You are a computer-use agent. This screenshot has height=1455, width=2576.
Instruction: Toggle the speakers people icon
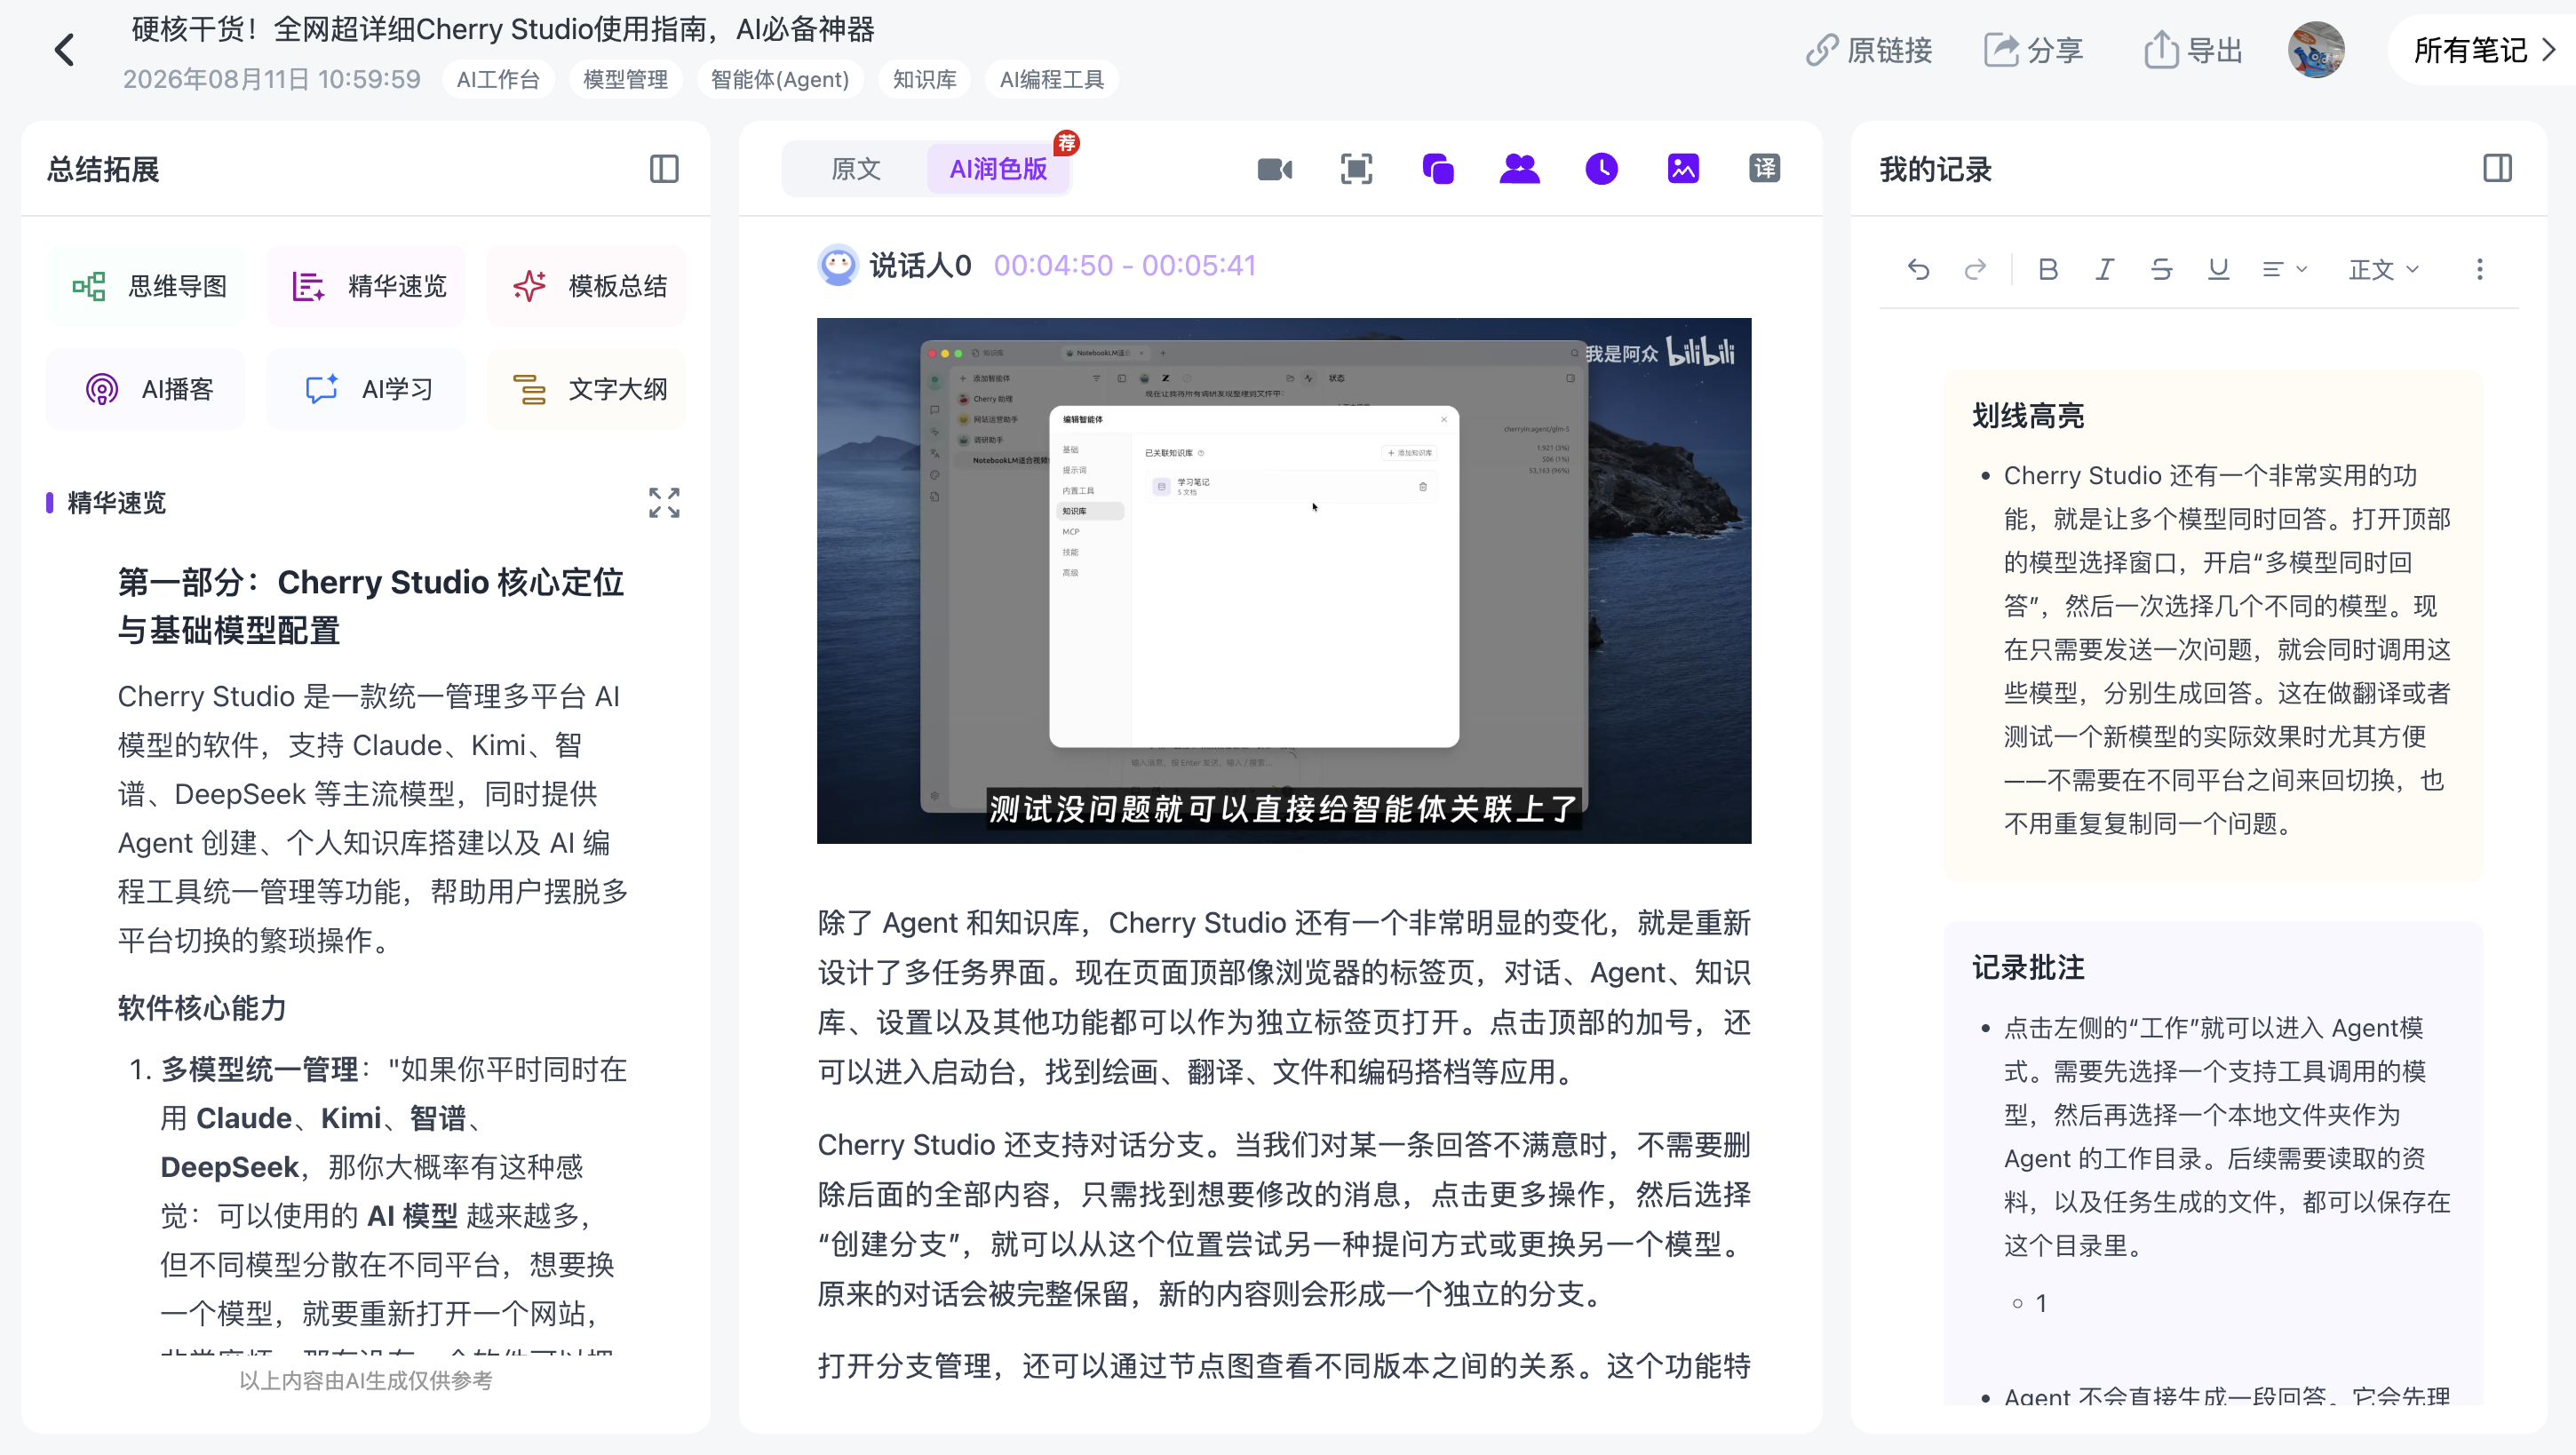click(1520, 169)
